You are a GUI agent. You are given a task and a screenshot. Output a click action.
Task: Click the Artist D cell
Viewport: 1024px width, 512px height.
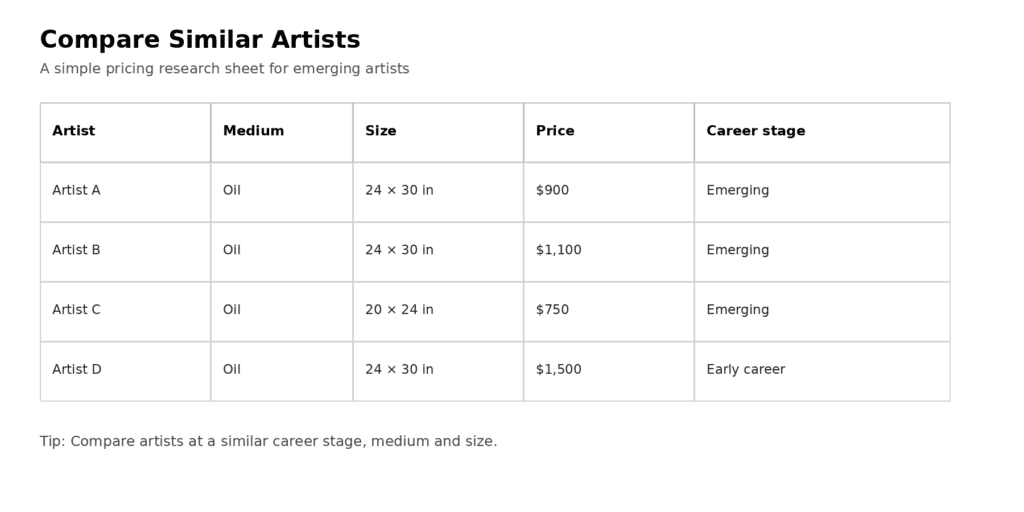click(x=125, y=371)
